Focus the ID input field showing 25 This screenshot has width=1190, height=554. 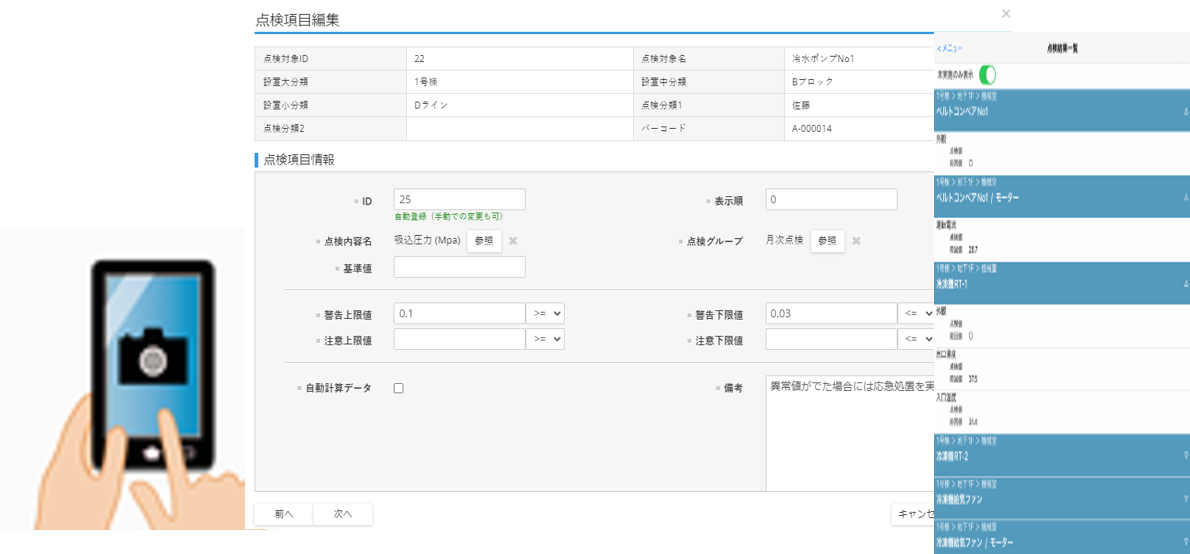click(460, 200)
